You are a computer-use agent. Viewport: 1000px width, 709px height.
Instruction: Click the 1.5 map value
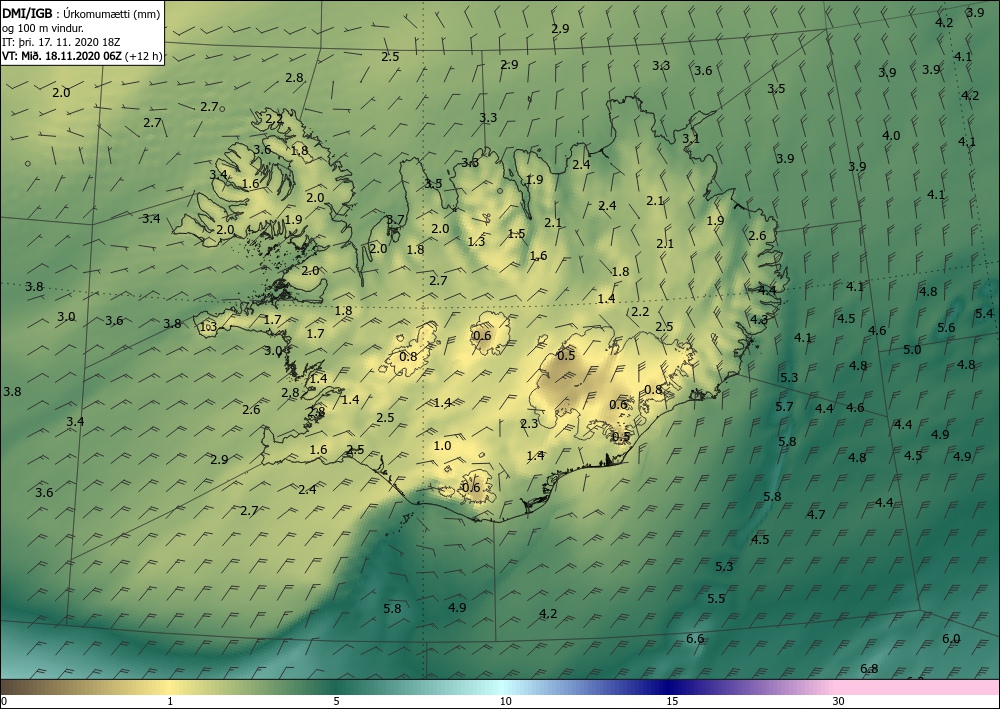click(517, 233)
